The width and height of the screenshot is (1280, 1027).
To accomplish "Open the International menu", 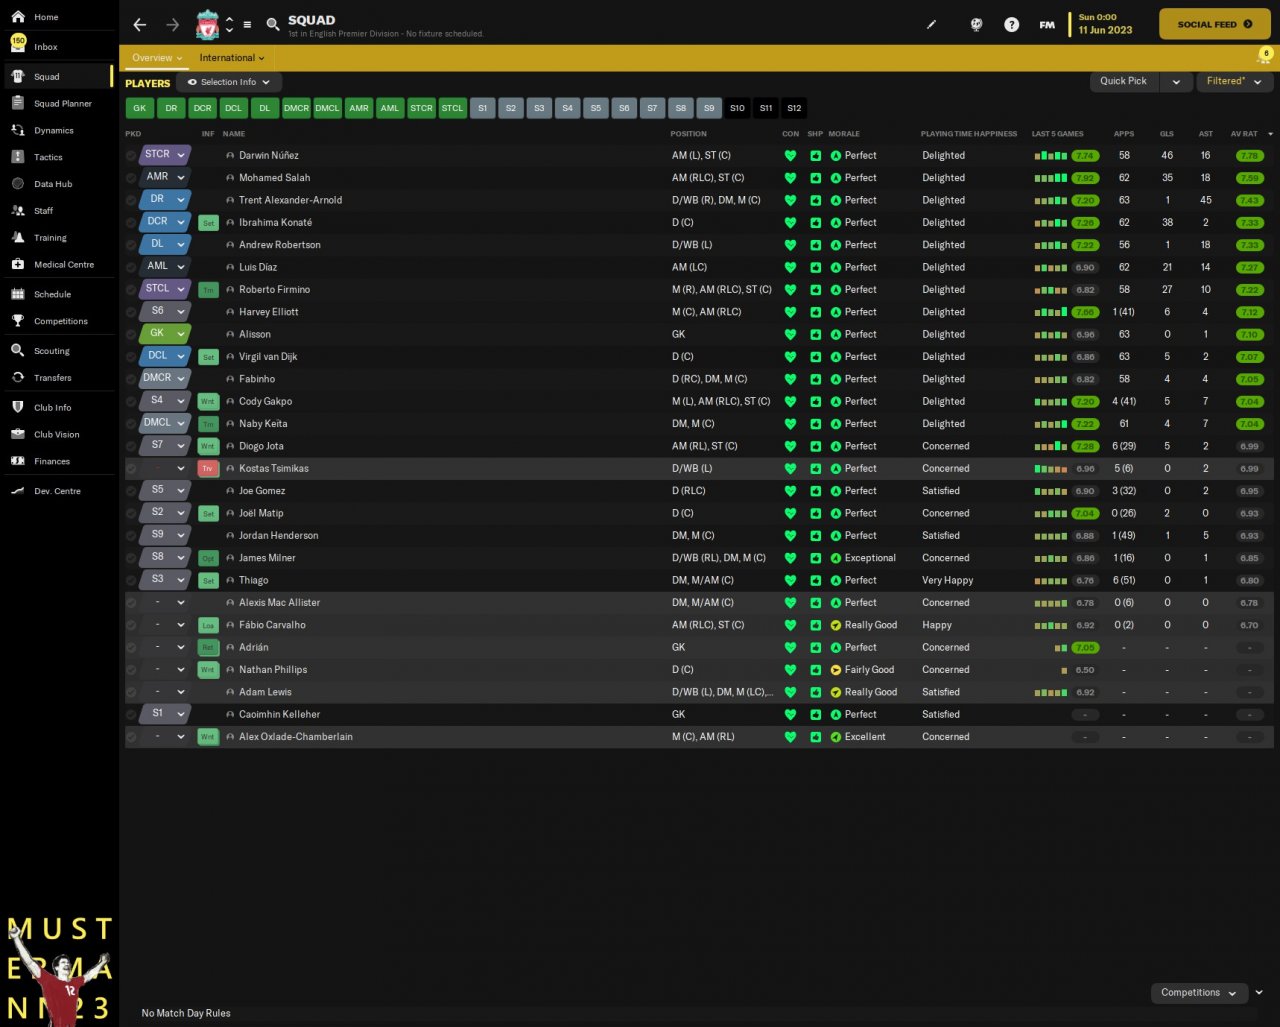I will pos(231,58).
